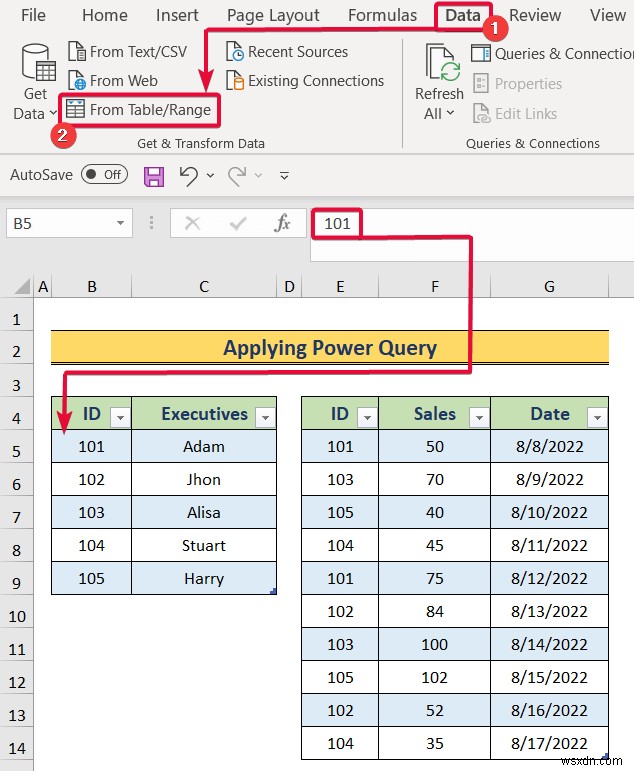This screenshot has height=771, width=634.
Task: Toggle AutoSave switch
Action: [x=105, y=175]
